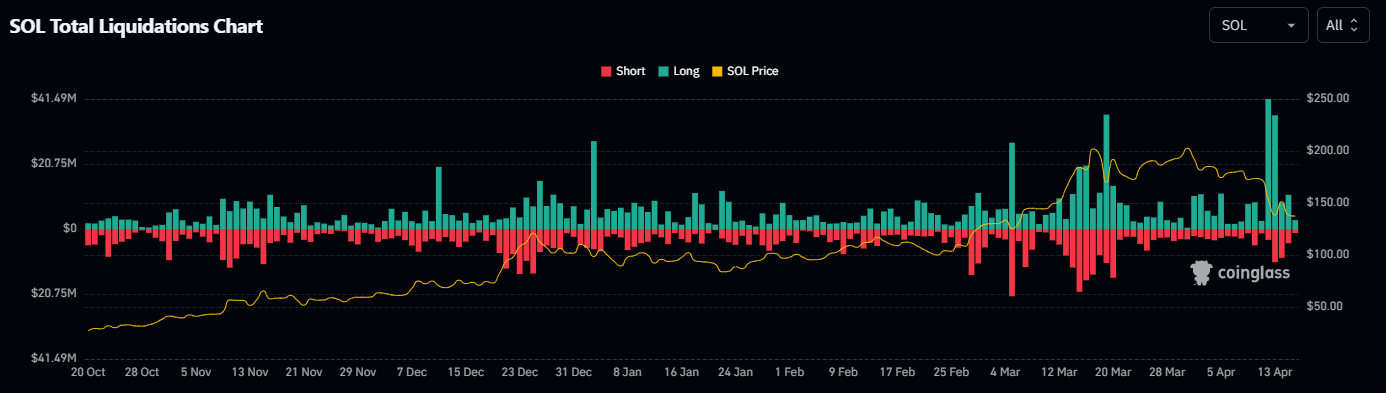Click the 15 Dec date label
The height and width of the screenshot is (393, 1386).
tap(465, 372)
